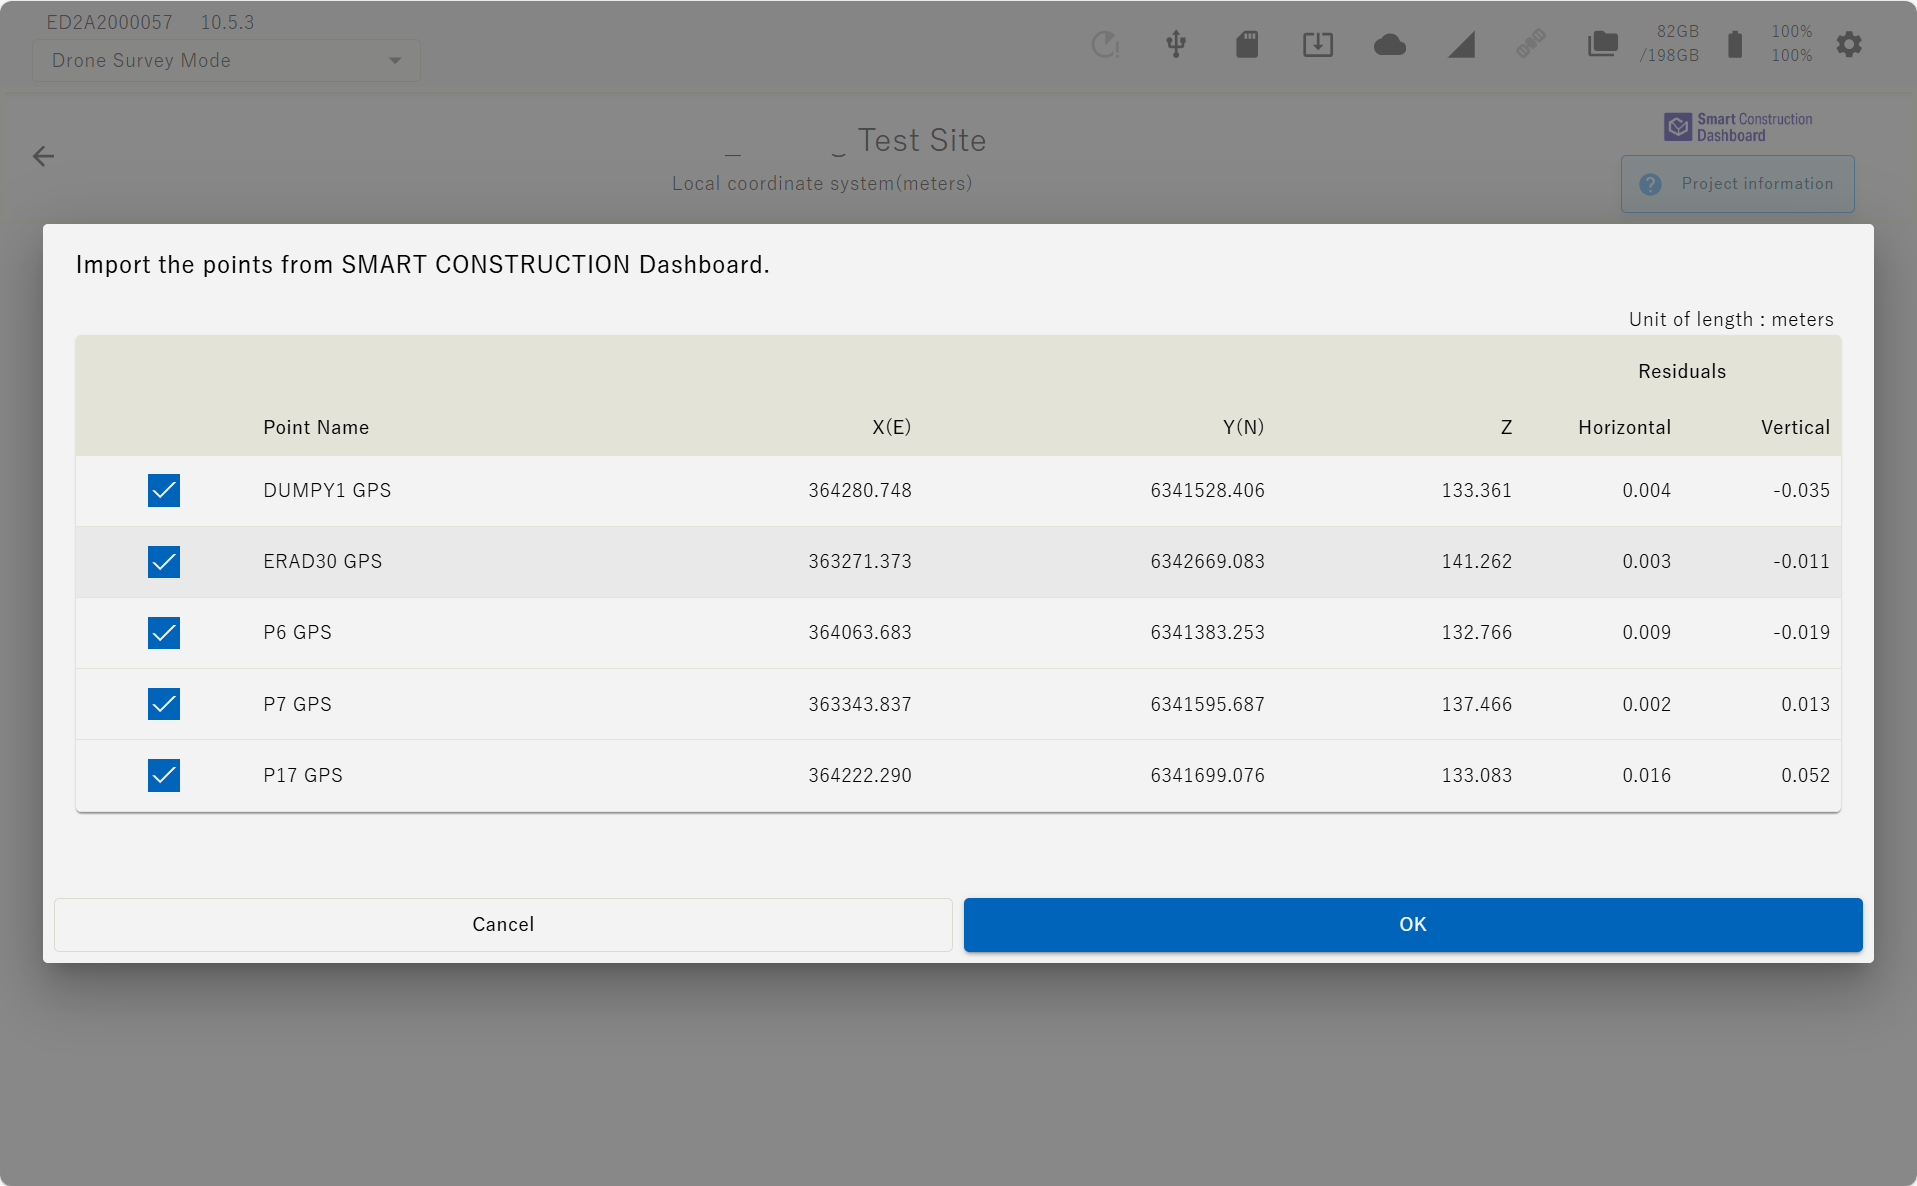
Task: Uncheck the P17 GPS point
Action: (x=164, y=775)
